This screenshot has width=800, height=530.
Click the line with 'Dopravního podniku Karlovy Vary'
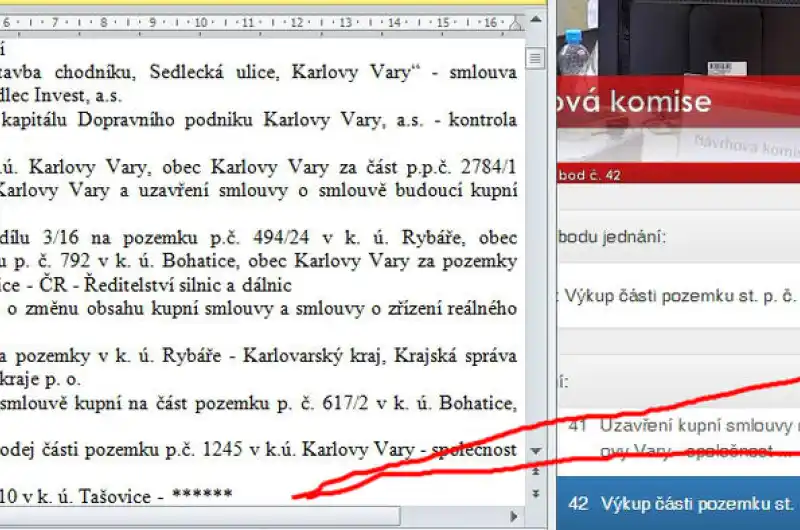pyautogui.click(x=258, y=119)
